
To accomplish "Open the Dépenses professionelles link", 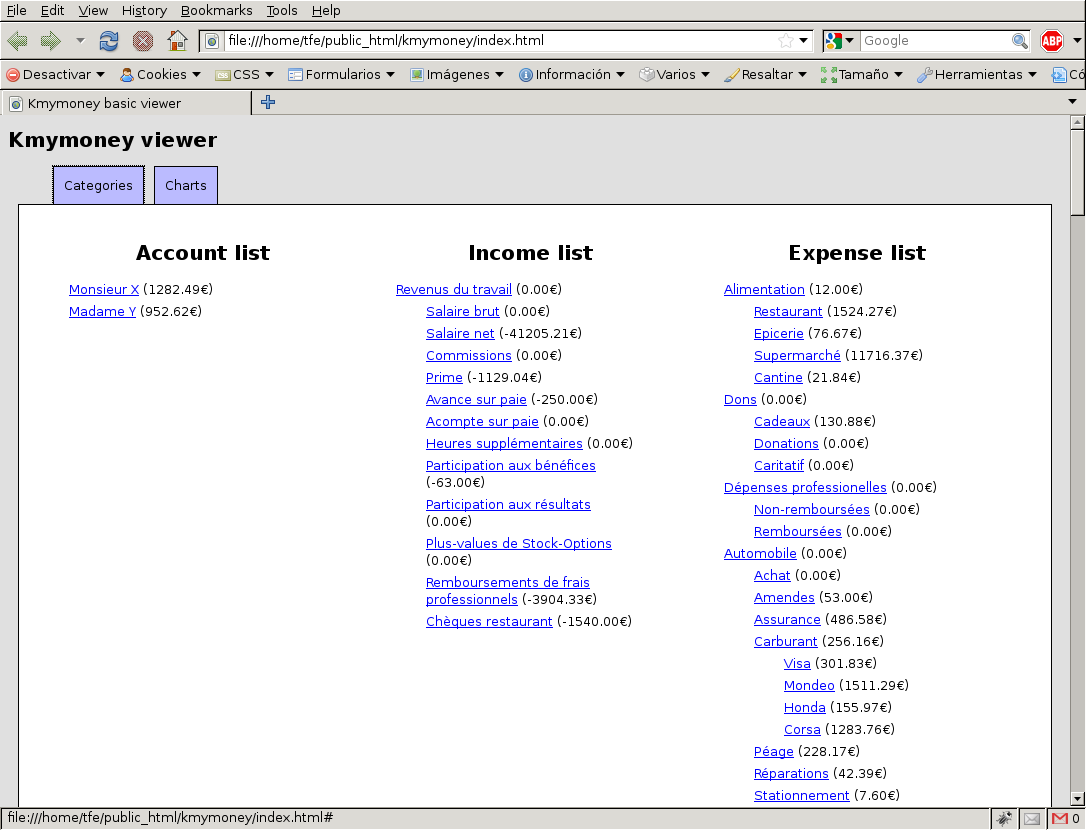I will [x=805, y=488].
